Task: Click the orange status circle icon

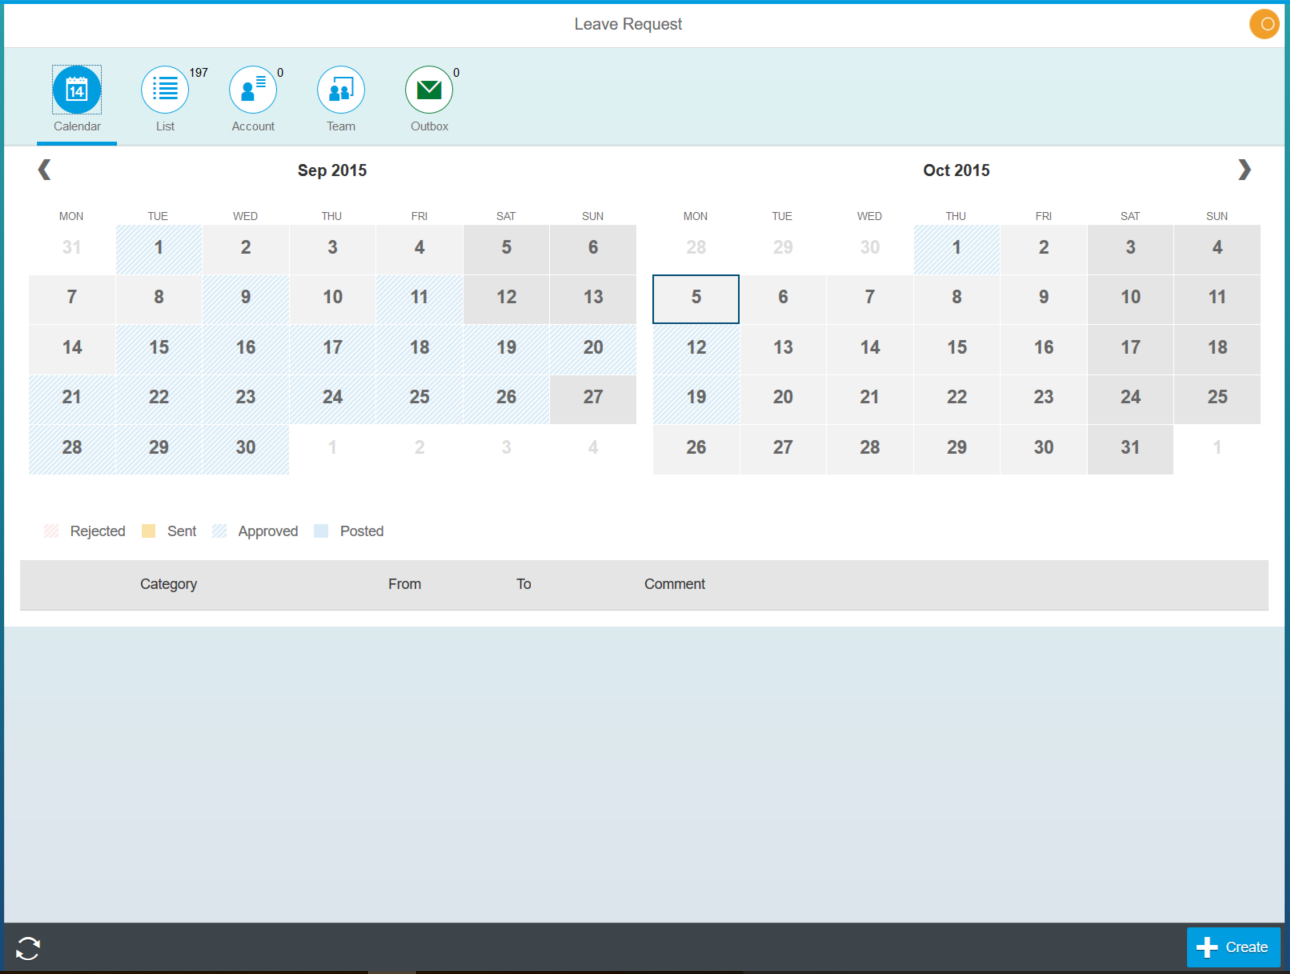Action: point(1264,24)
